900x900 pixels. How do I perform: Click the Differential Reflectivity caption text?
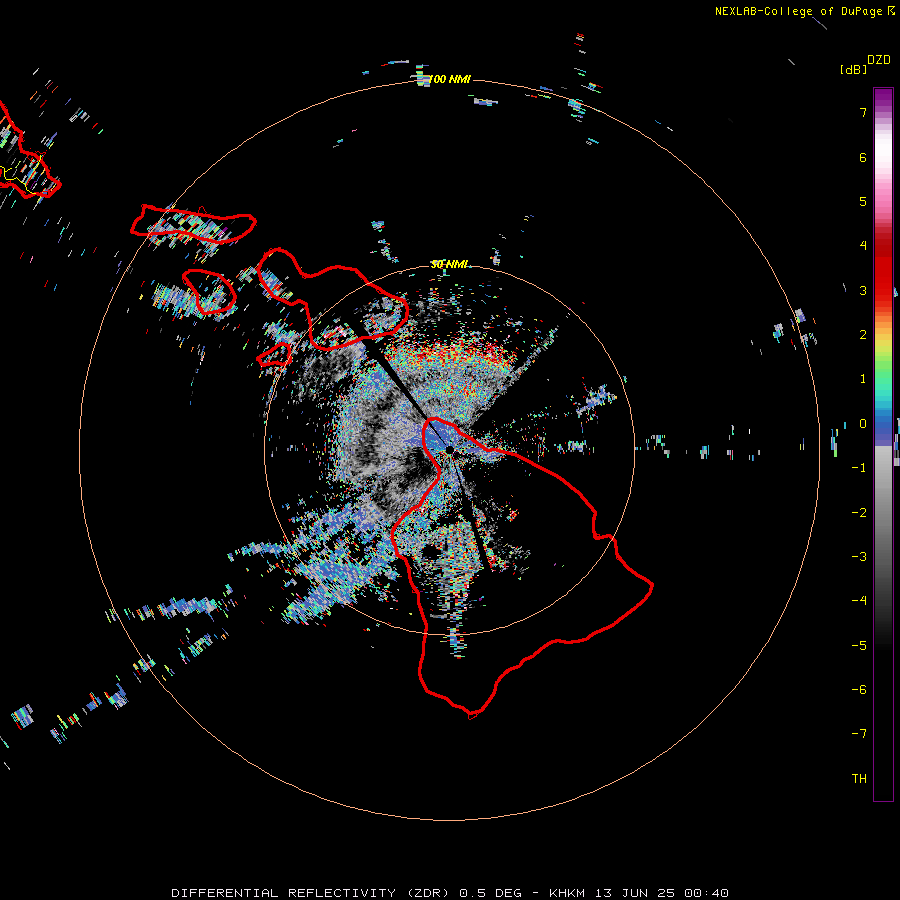click(x=449, y=893)
